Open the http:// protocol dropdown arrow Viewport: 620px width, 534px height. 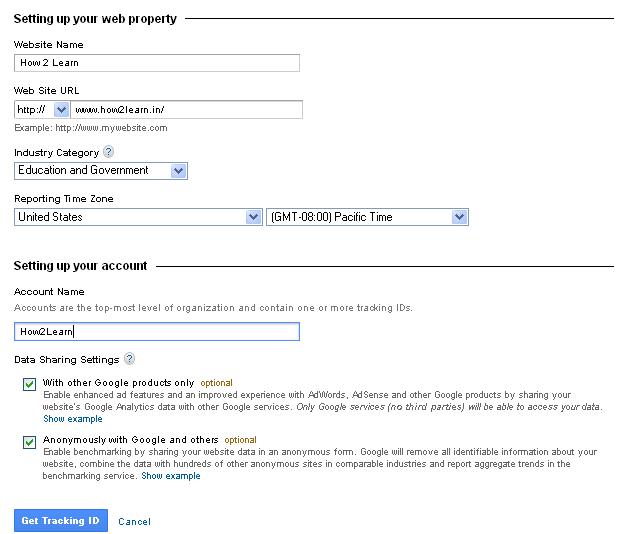(x=61, y=109)
